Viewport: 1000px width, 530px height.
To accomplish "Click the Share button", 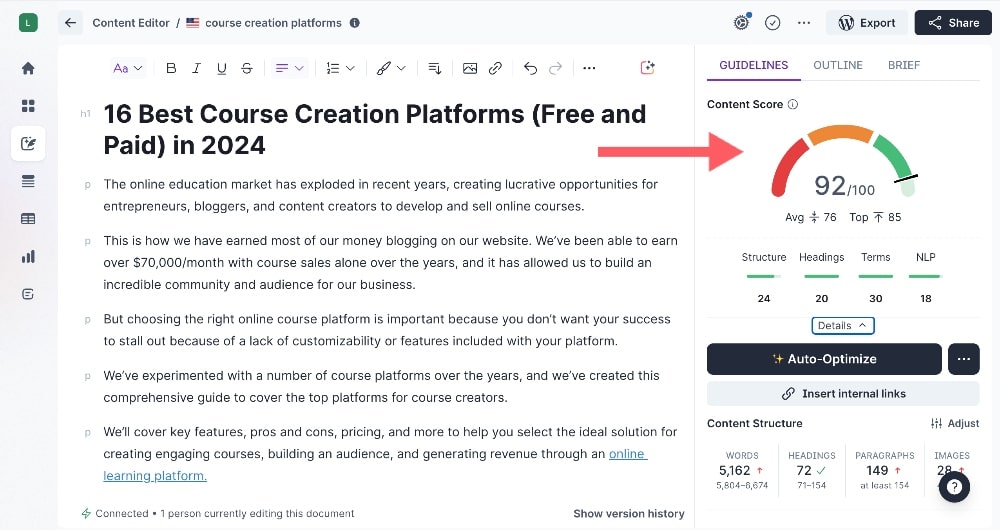I will (953, 23).
